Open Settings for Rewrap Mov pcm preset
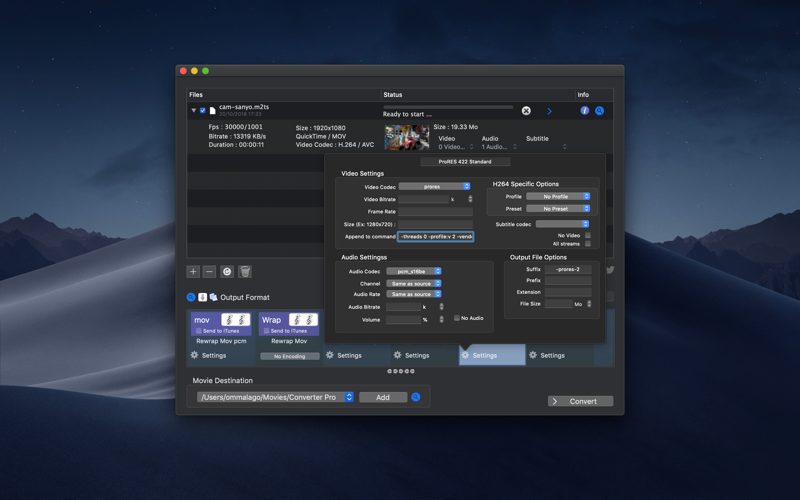800x500 pixels. [208, 355]
